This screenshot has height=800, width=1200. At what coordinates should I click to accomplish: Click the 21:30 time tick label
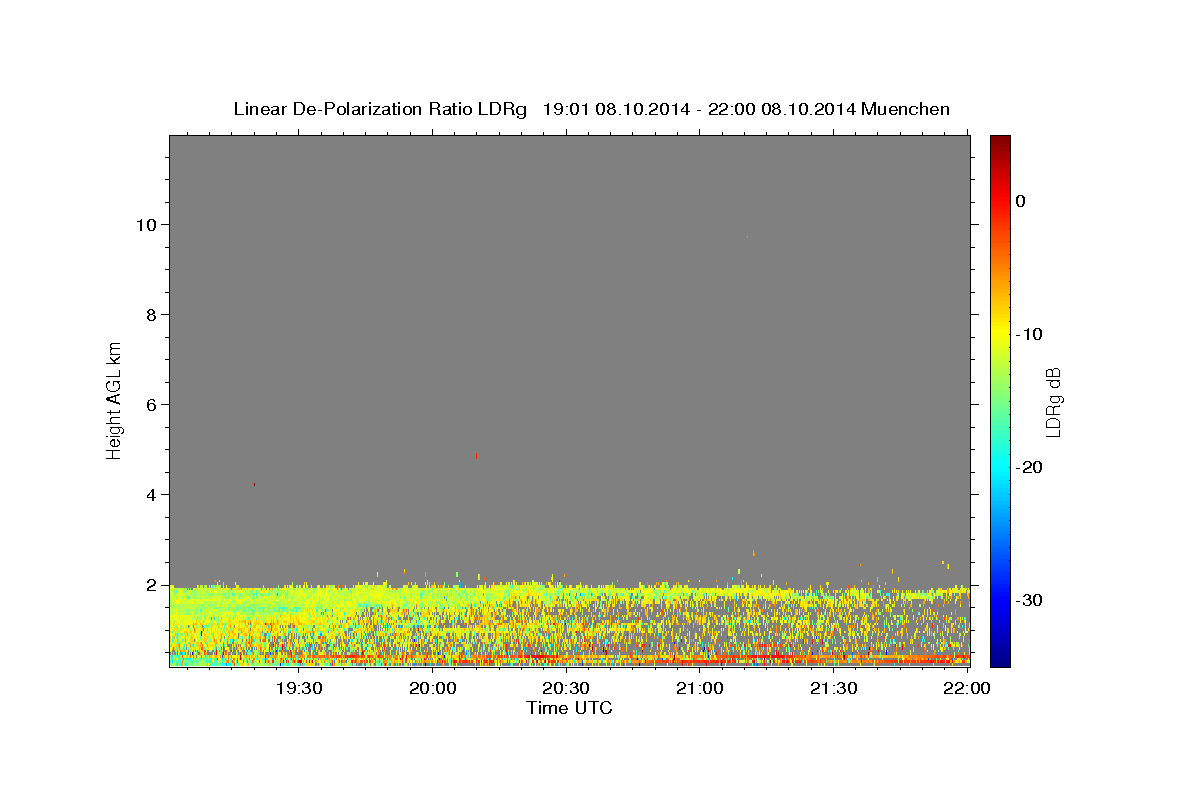tap(833, 689)
